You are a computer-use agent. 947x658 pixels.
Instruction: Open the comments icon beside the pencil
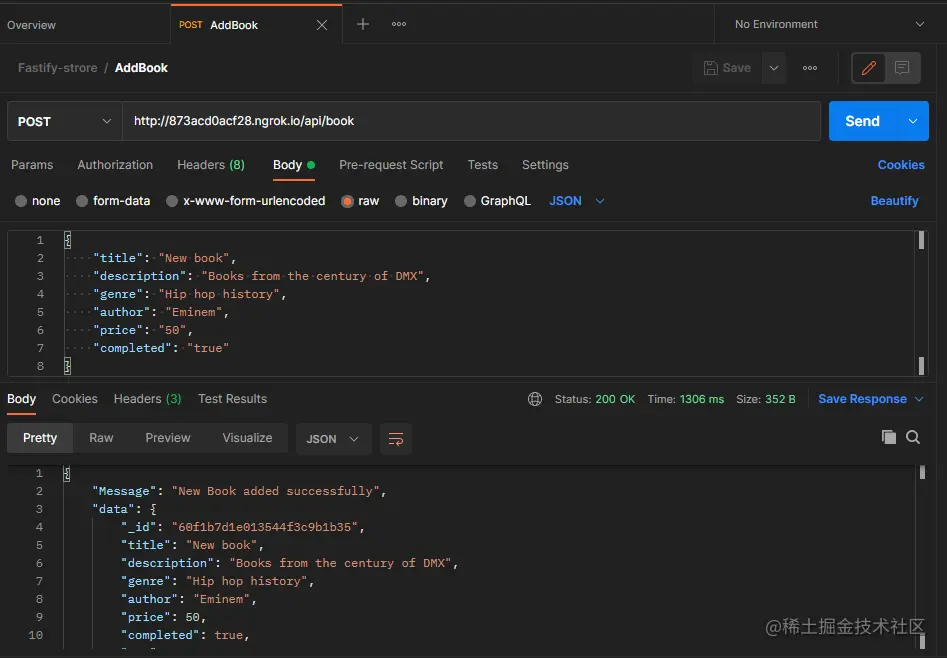point(901,67)
